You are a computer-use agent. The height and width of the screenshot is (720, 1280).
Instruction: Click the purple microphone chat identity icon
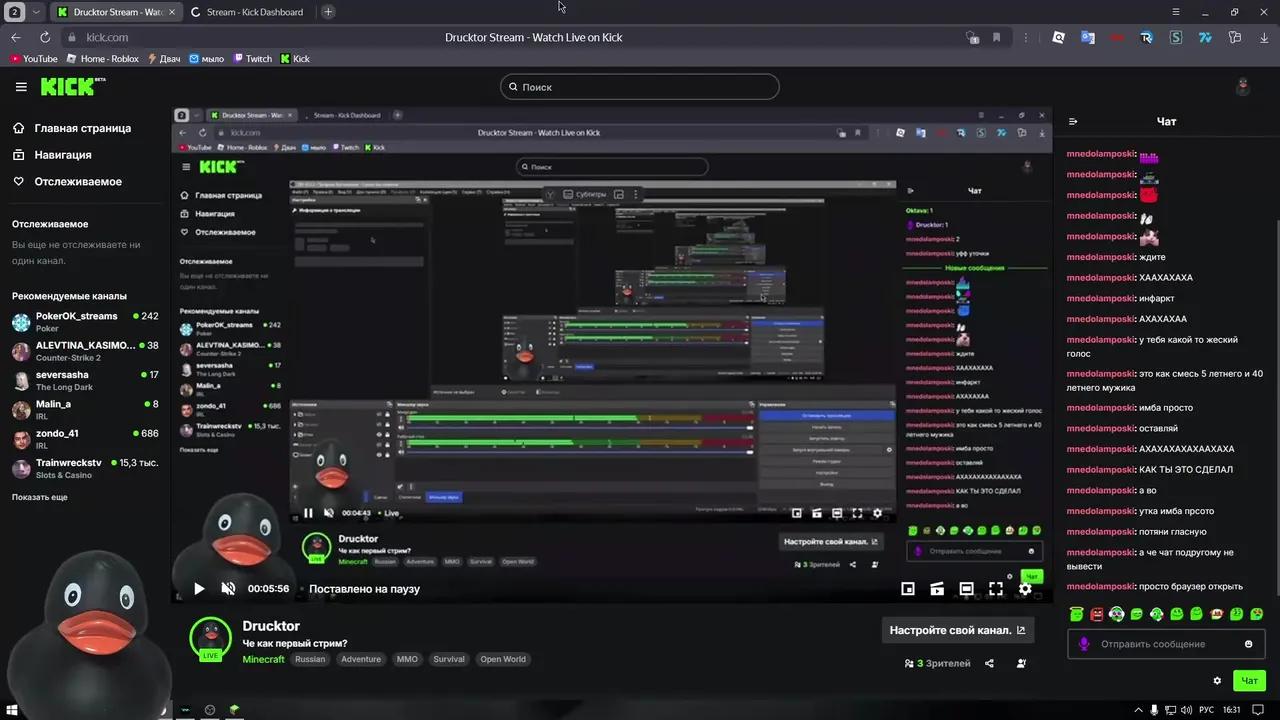coord(1084,644)
